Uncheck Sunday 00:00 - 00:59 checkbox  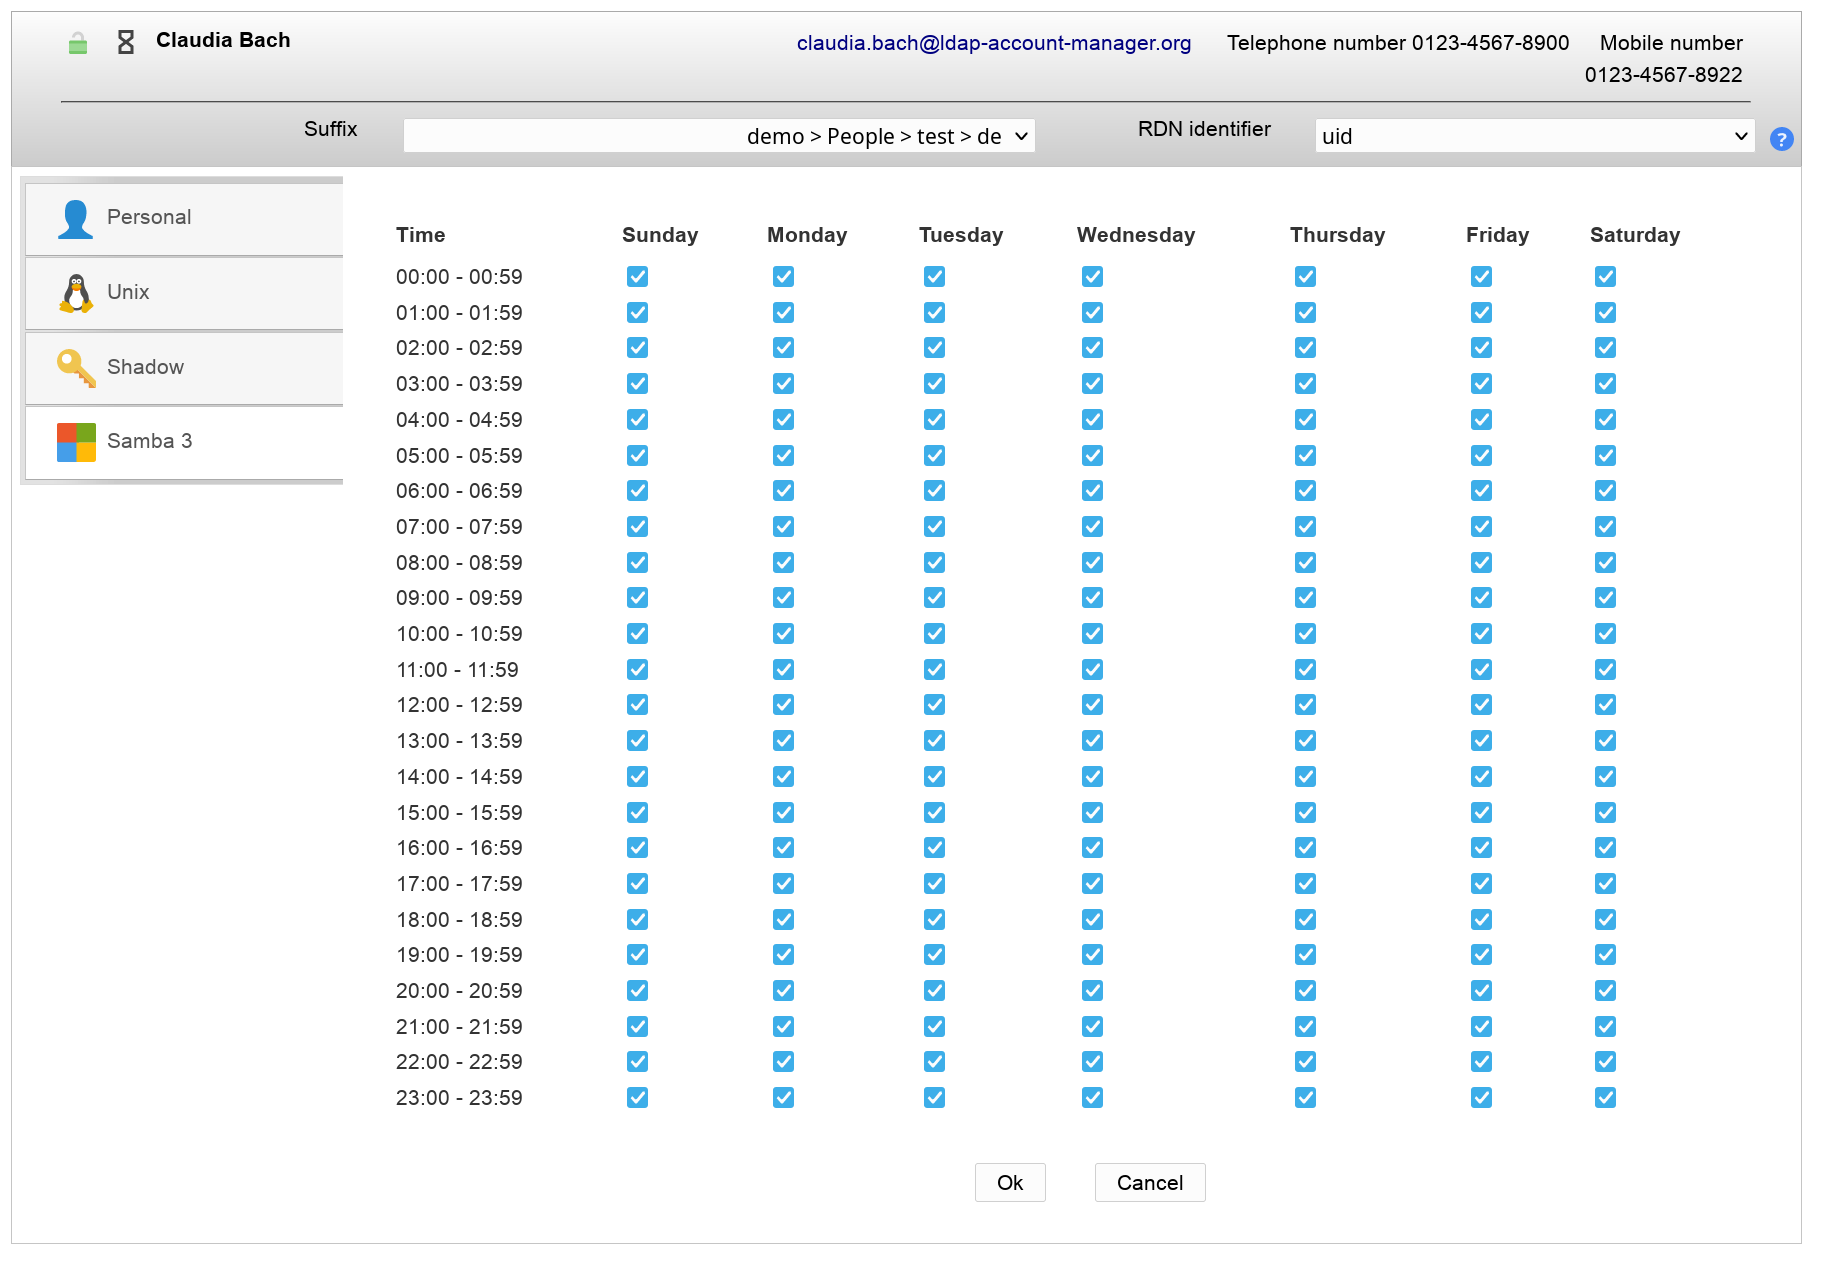click(x=637, y=277)
